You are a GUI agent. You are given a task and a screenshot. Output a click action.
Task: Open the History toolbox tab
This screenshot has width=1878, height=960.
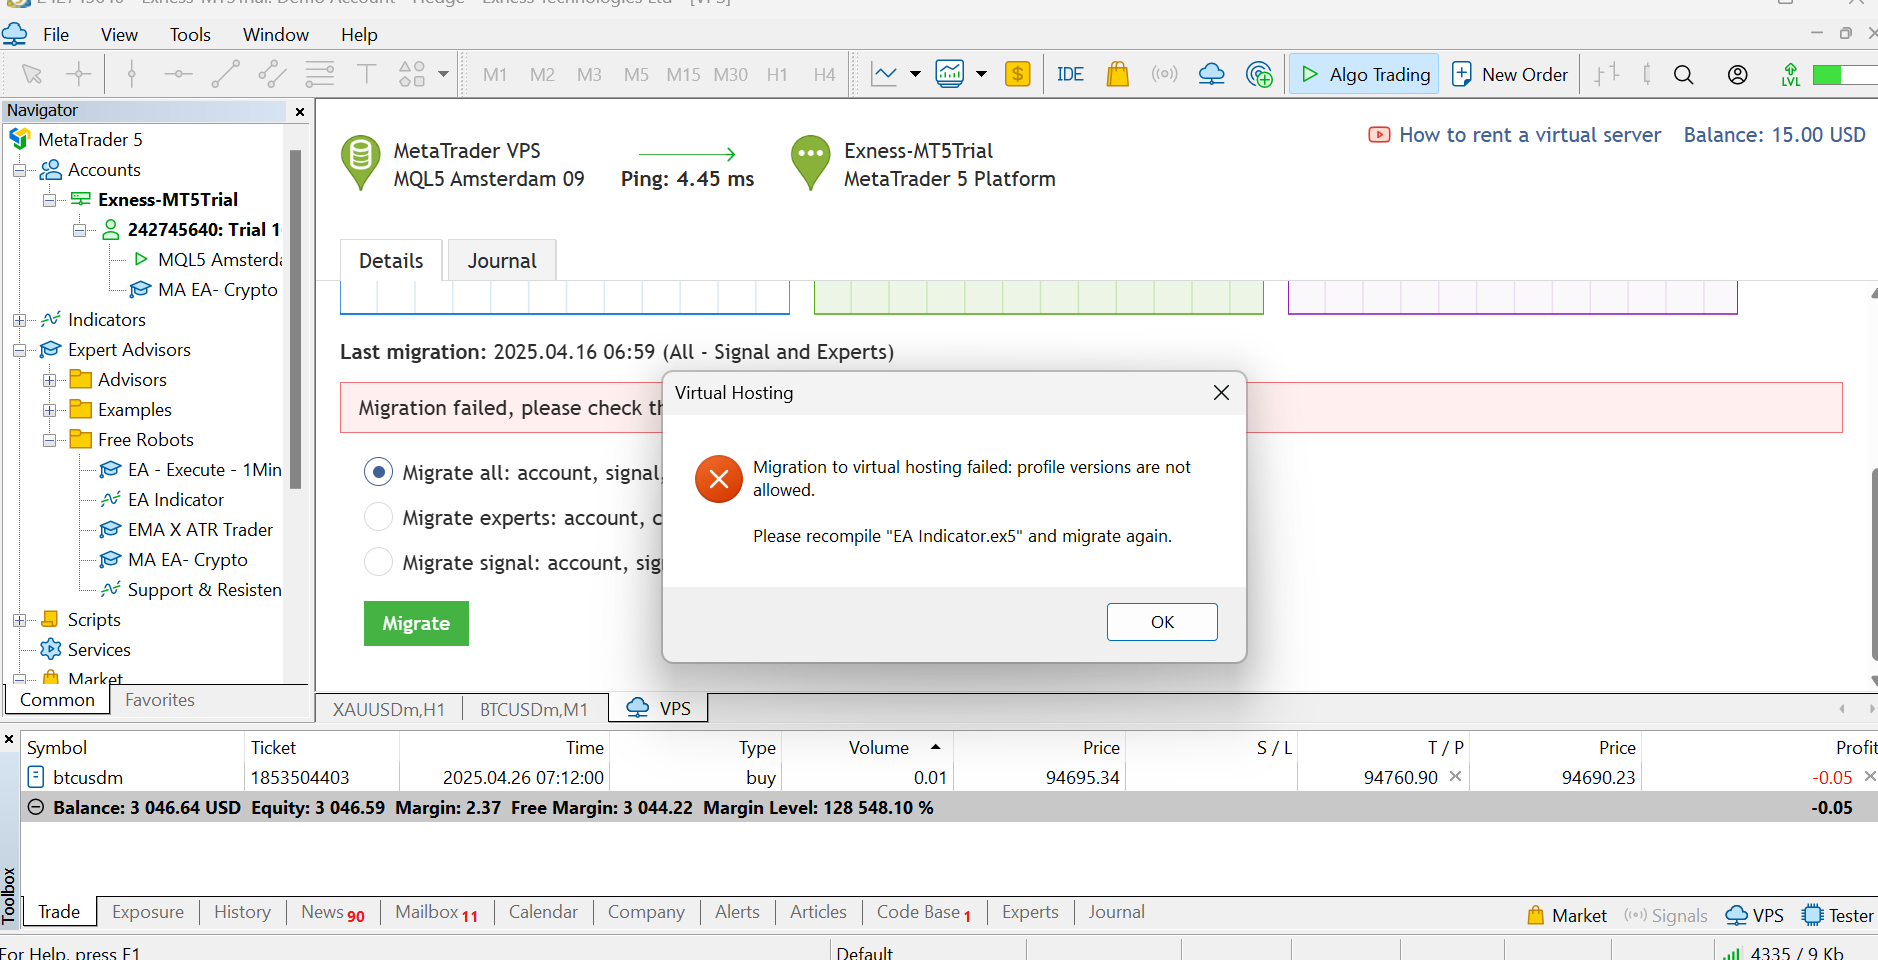[x=242, y=912]
